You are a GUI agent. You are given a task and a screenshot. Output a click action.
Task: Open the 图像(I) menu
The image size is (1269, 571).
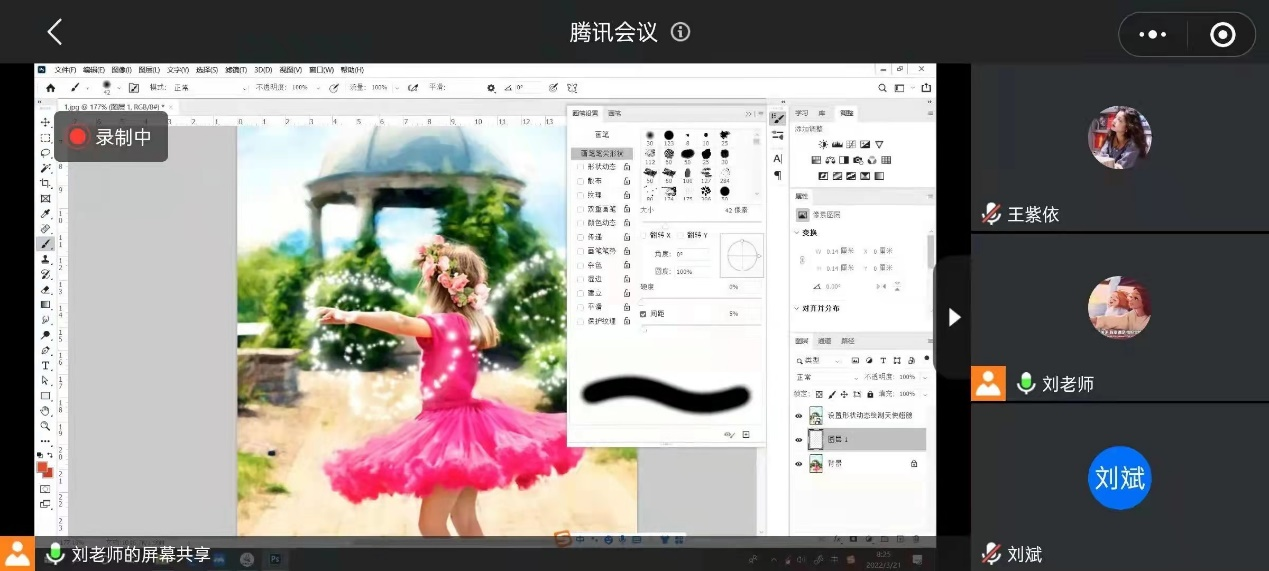click(121, 70)
